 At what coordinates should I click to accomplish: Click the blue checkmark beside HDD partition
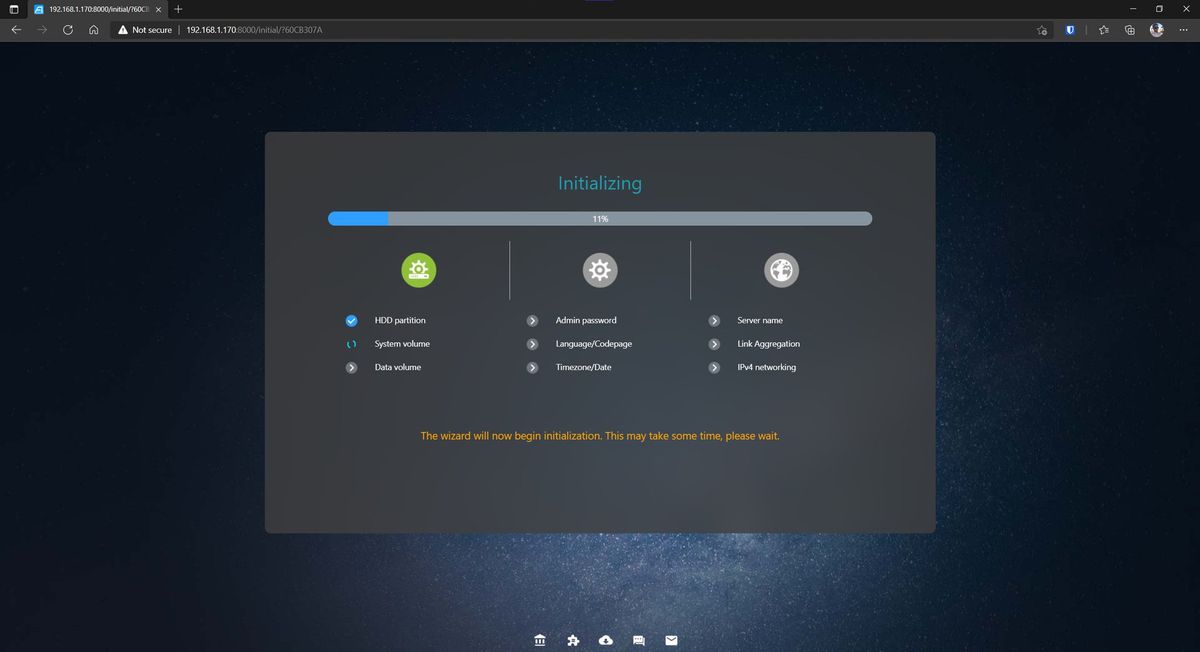pos(352,320)
